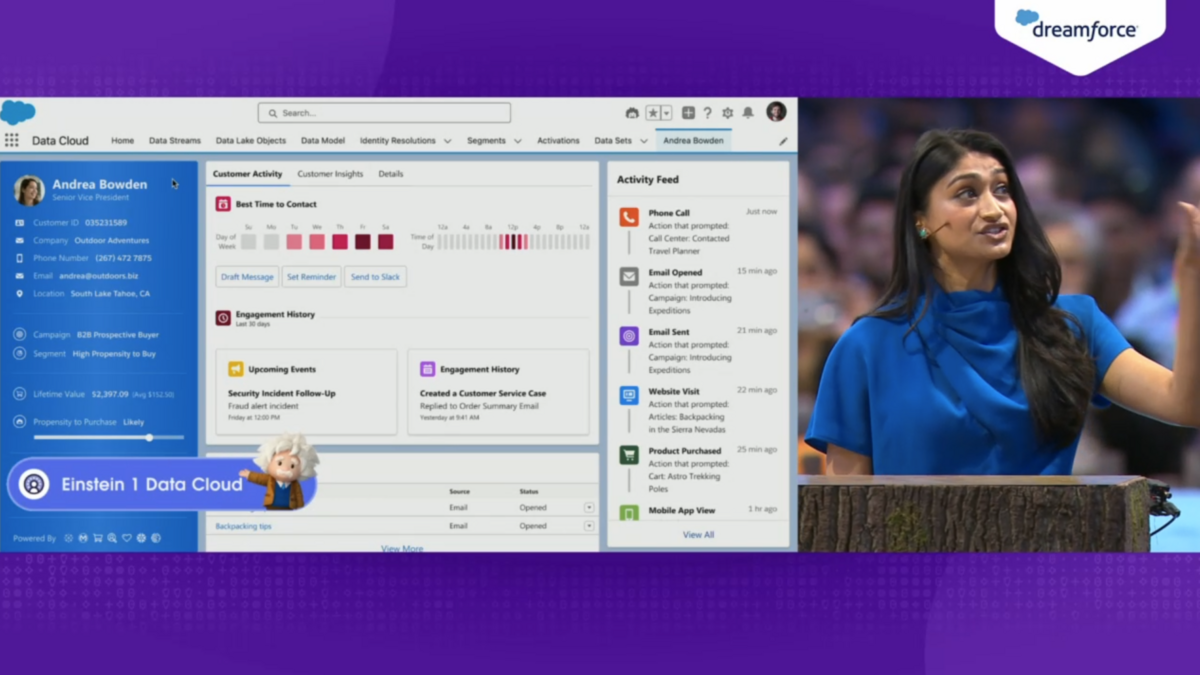Click View All in Activity Feed
1200x675 pixels.
click(698, 535)
